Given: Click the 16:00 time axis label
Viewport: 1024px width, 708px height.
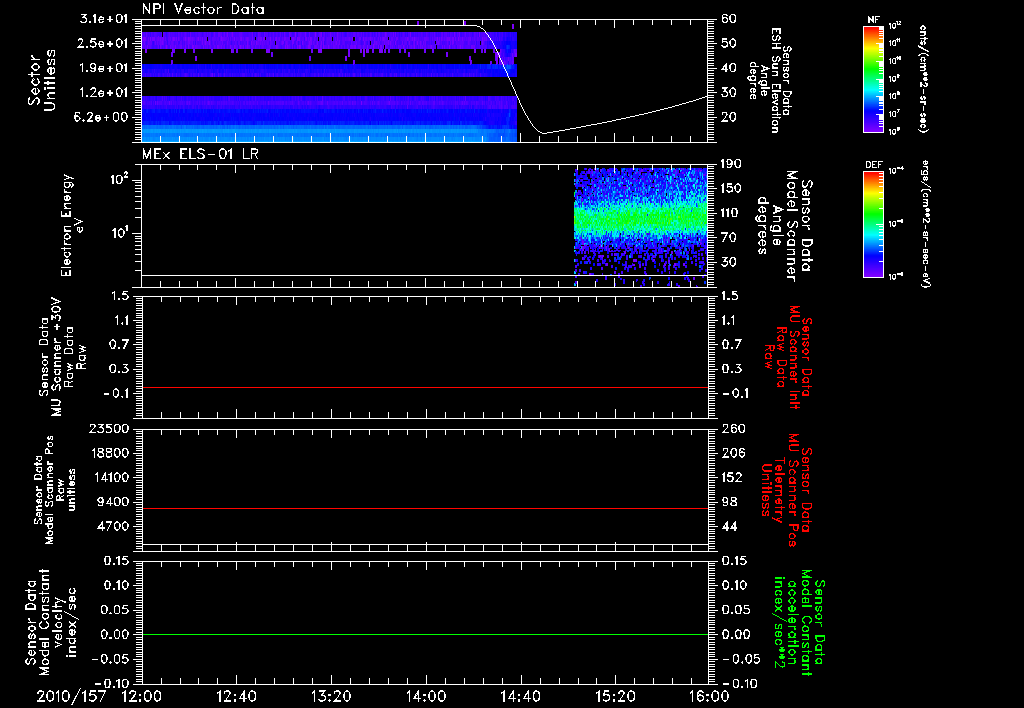Looking at the screenshot, I should click(709, 696).
